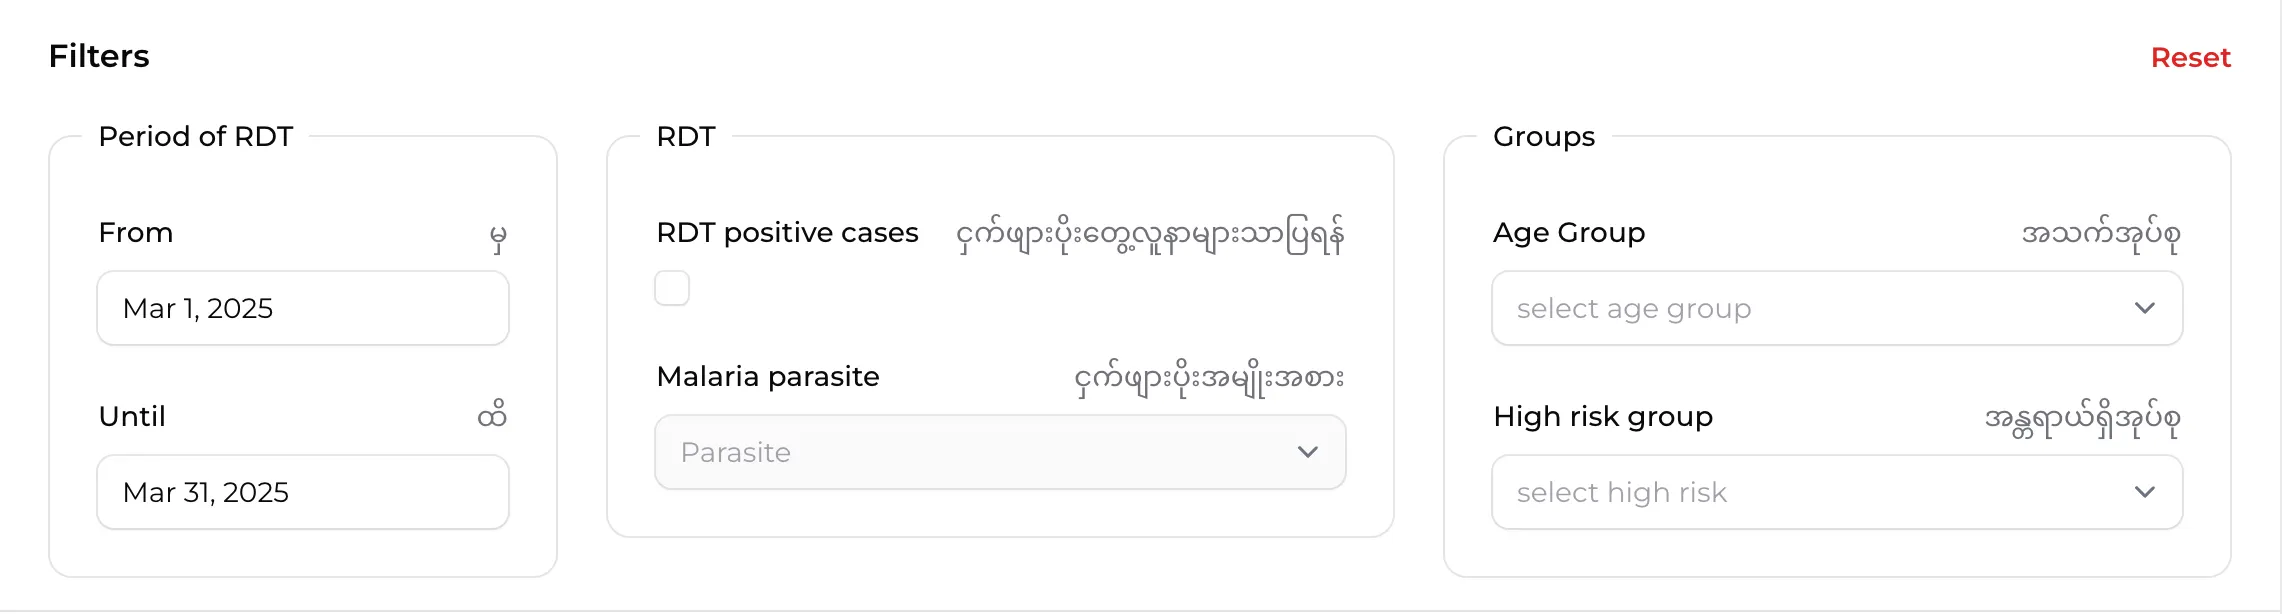
Task: Click the Filters heading
Action: pyautogui.click(x=99, y=57)
